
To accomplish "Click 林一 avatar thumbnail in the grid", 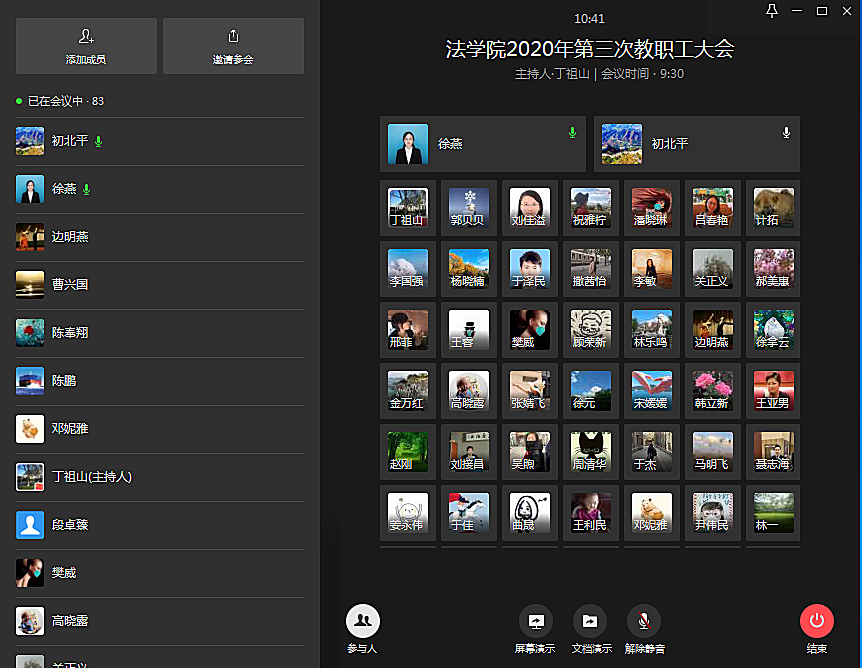I will tap(773, 512).
